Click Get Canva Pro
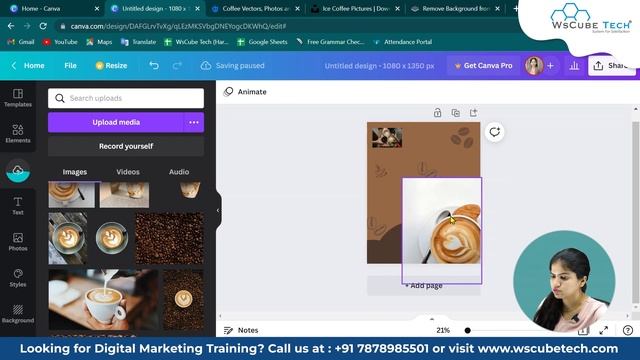Image resolution: width=640 pixels, height=360 pixels. [x=483, y=65]
